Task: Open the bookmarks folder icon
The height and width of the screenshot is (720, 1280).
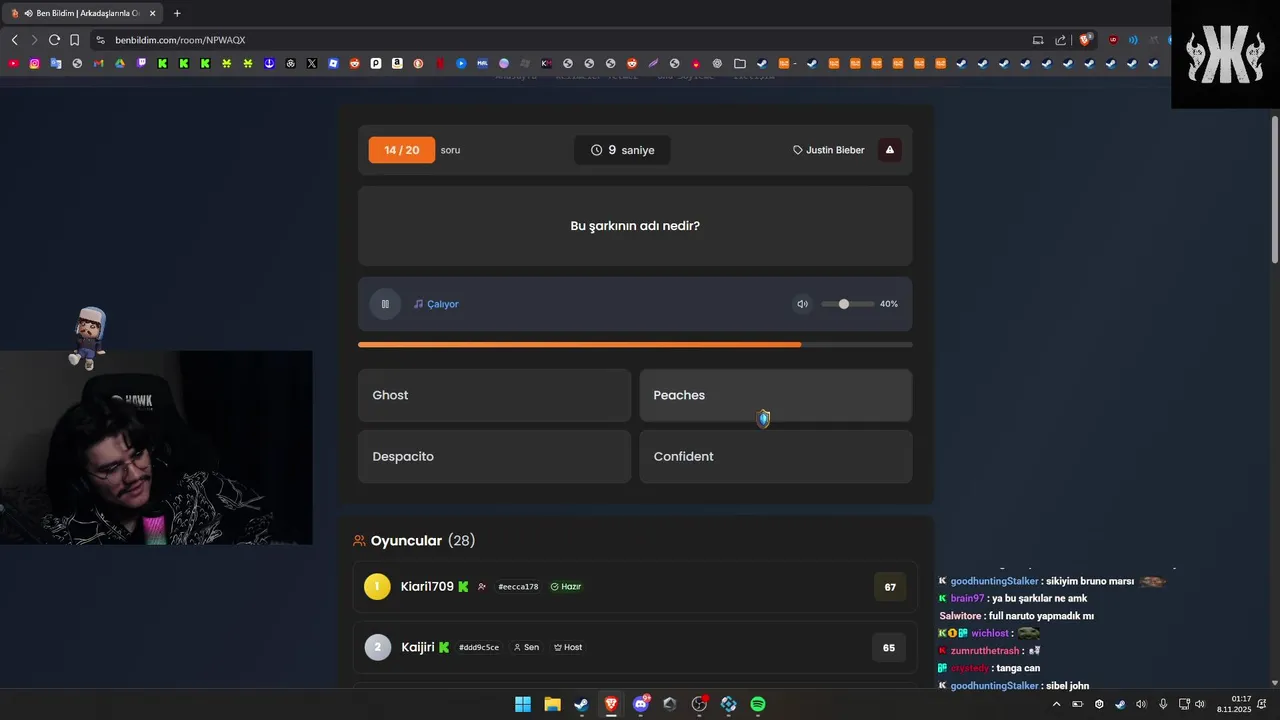Action: 740,63
